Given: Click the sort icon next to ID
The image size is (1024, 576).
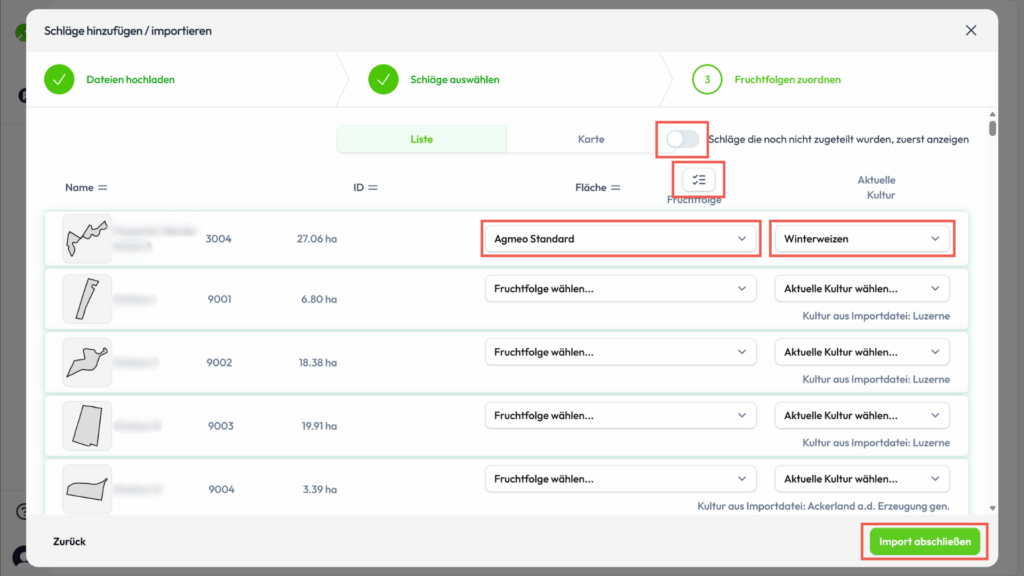Looking at the screenshot, I should click(x=373, y=188).
